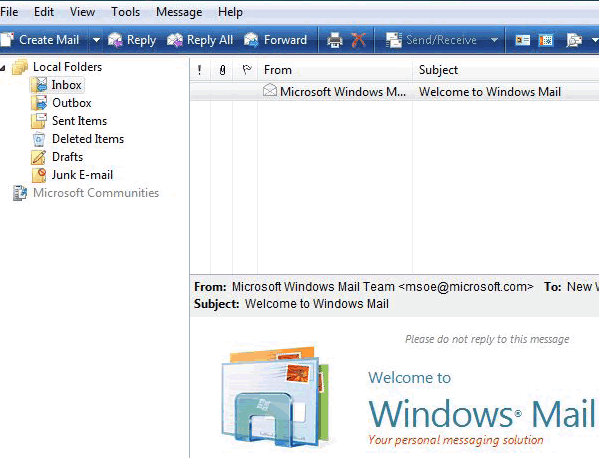Collapse the Local Folders tree node

point(3,68)
